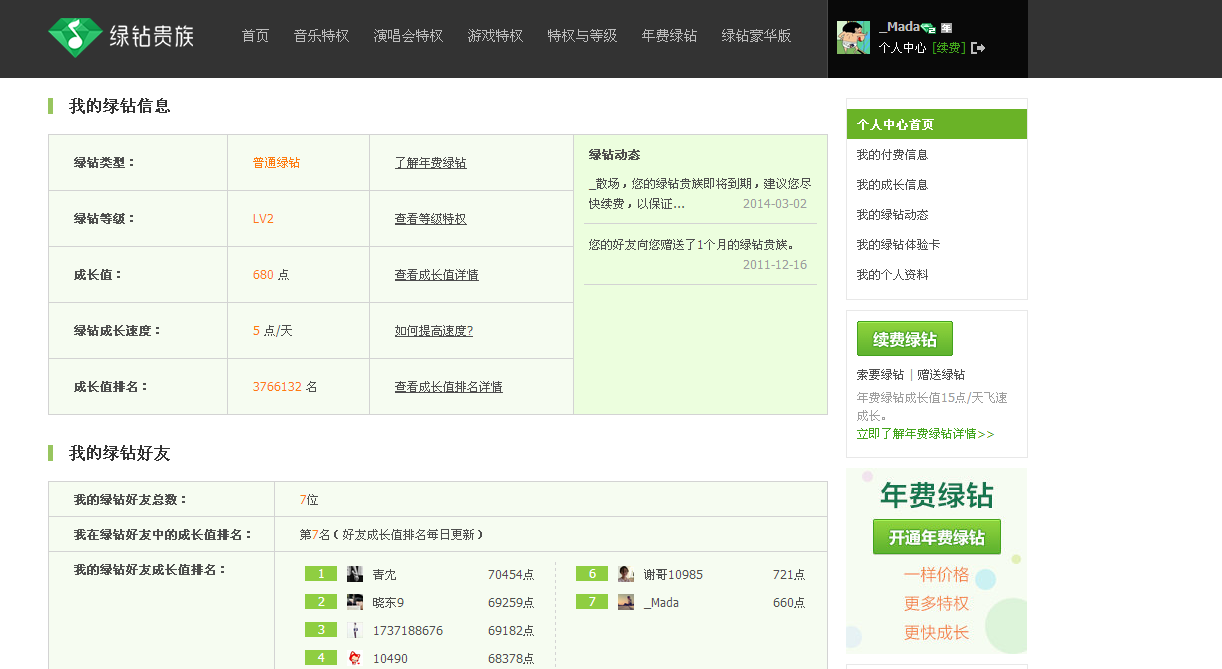This screenshot has height=669, width=1222.
Task: Go to 演唱会特权 in the top navigation
Action: pos(408,36)
